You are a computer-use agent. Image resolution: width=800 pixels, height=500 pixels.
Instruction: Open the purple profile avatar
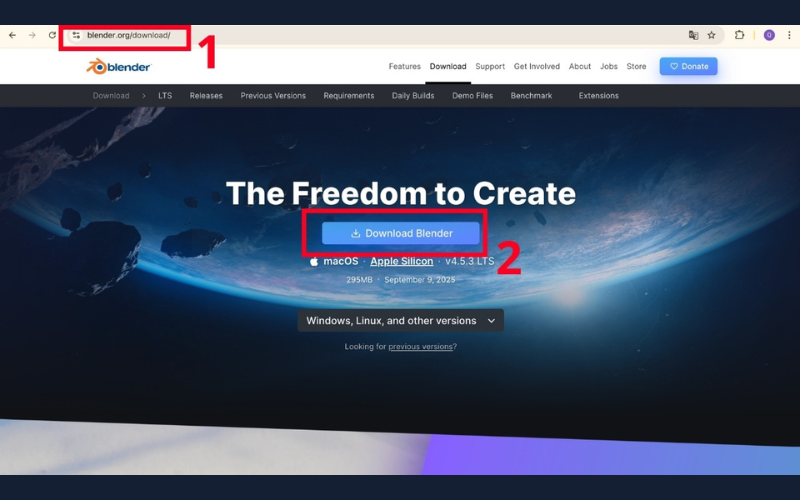coord(769,35)
